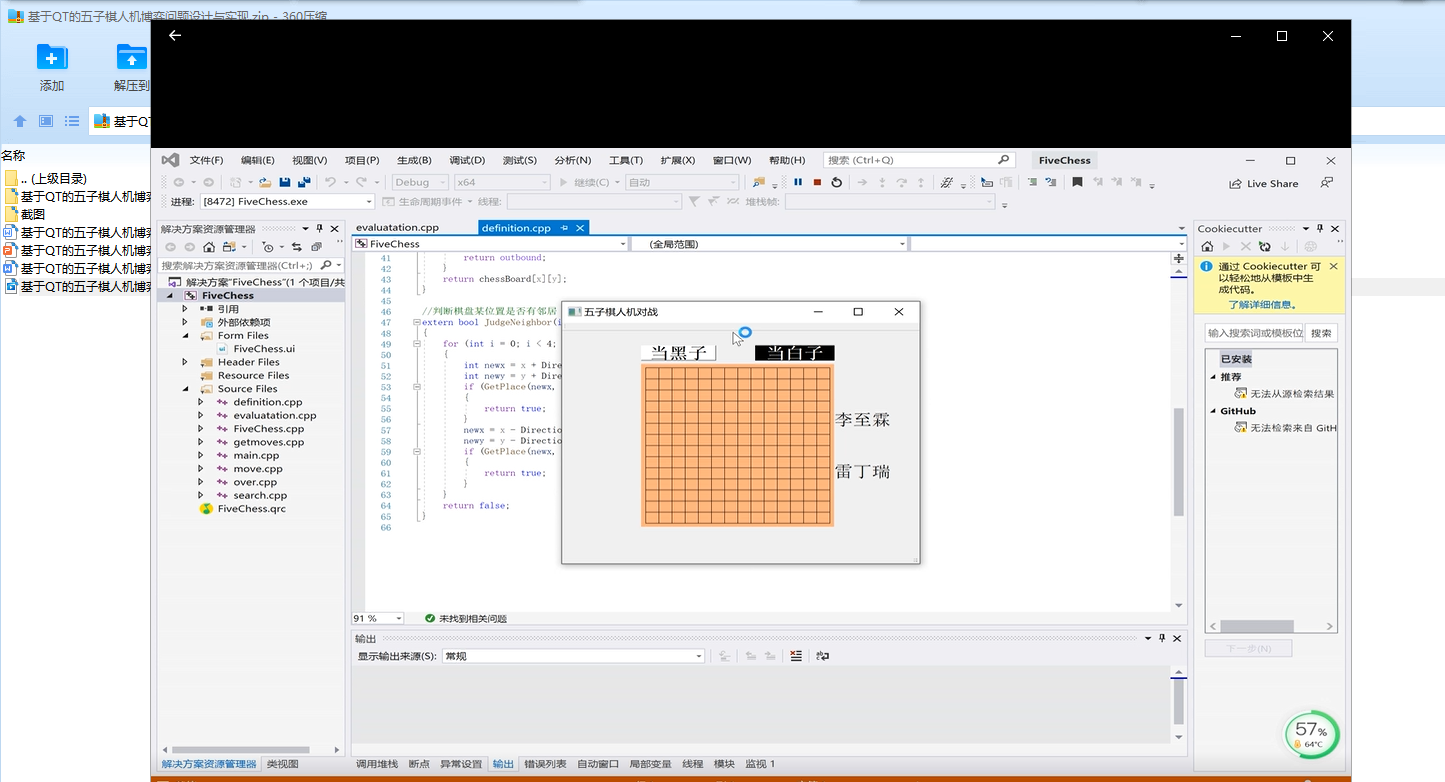Click the 当白子 button
The height and width of the screenshot is (782, 1445).
pos(795,353)
